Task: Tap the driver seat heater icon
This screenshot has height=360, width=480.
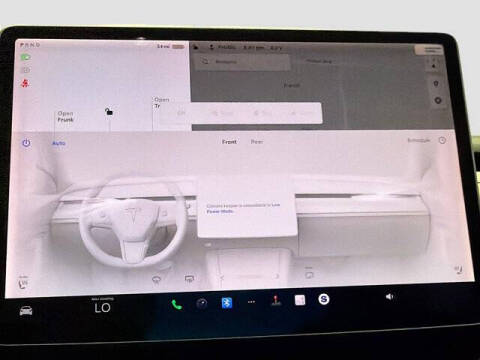Action: pos(23,283)
